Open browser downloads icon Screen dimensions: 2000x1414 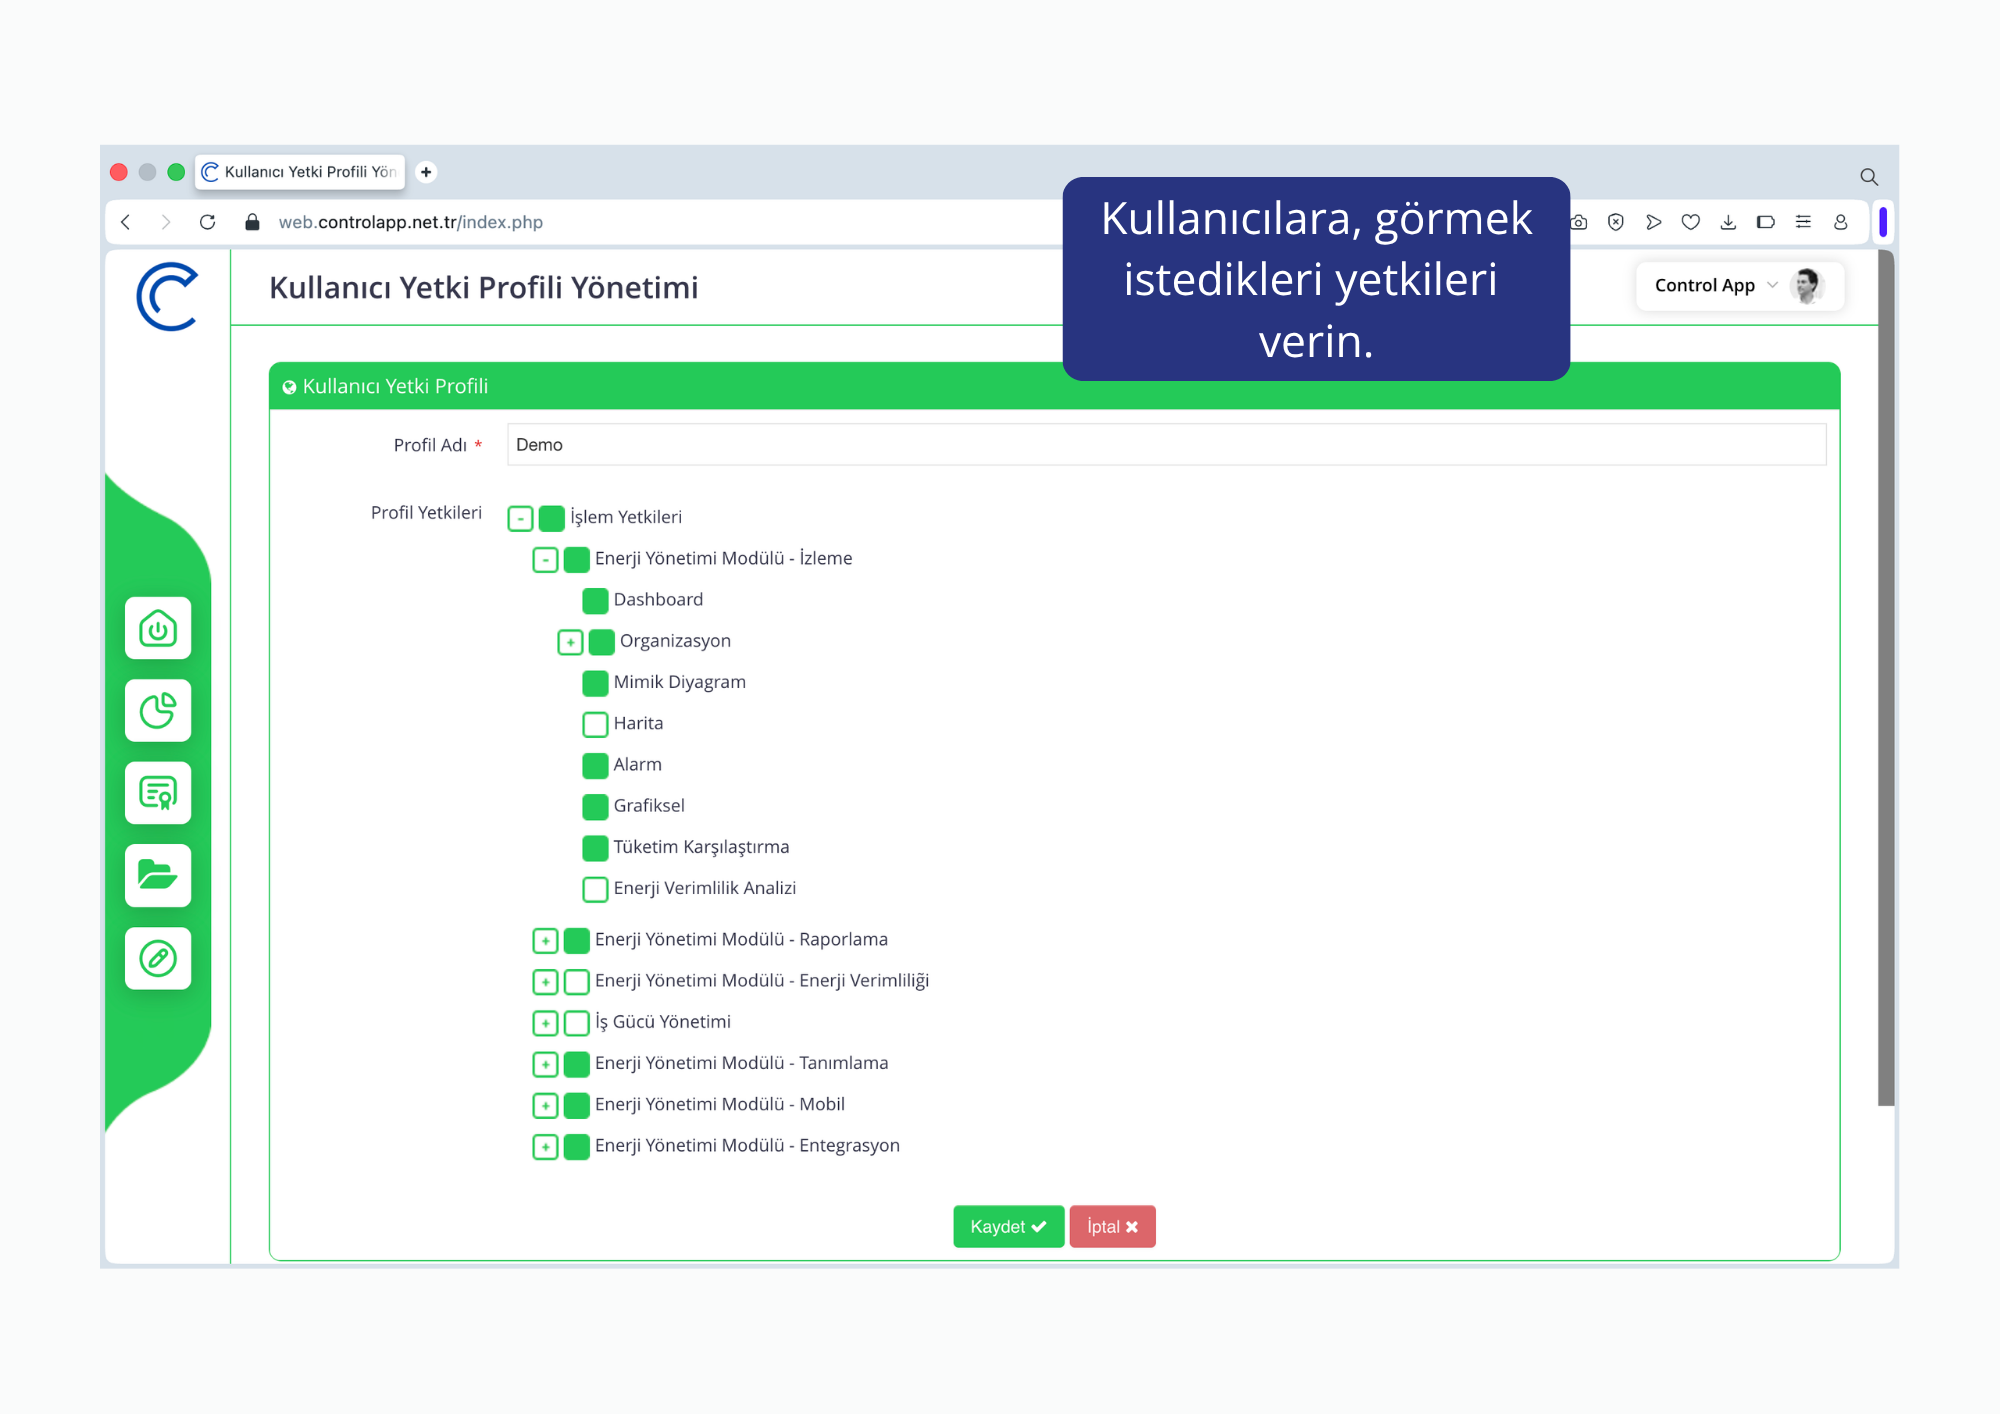[1728, 222]
